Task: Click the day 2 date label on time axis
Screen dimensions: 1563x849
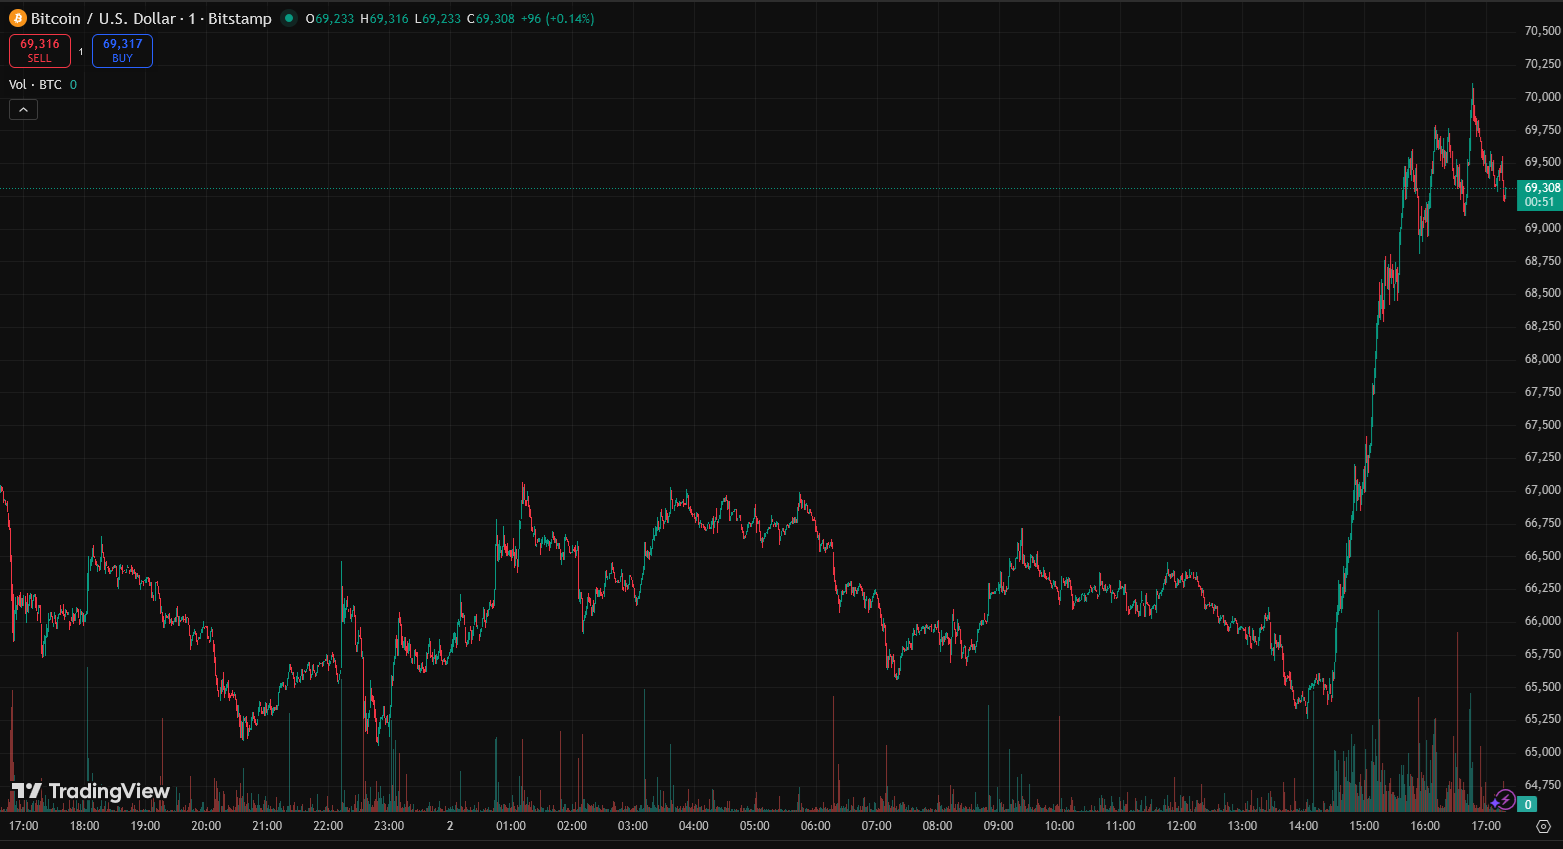Action: coord(450,826)
